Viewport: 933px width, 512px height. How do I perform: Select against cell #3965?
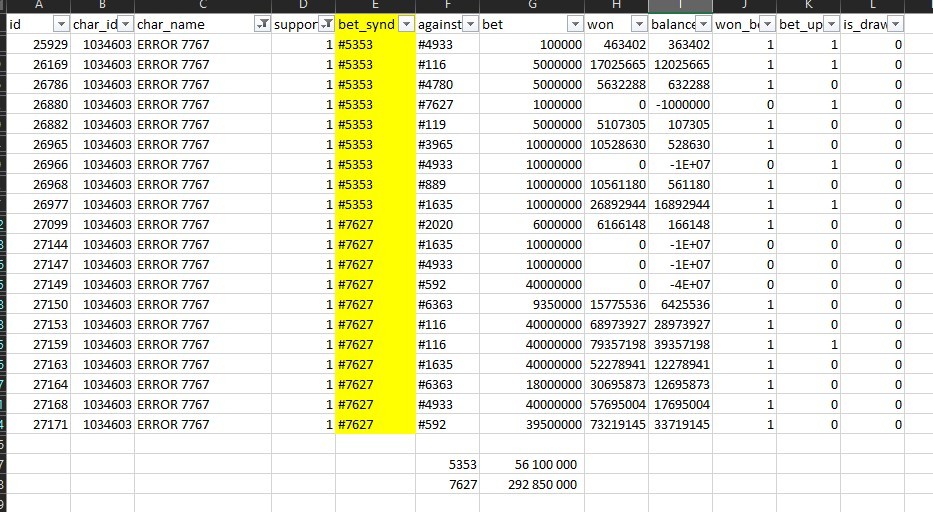447,145
